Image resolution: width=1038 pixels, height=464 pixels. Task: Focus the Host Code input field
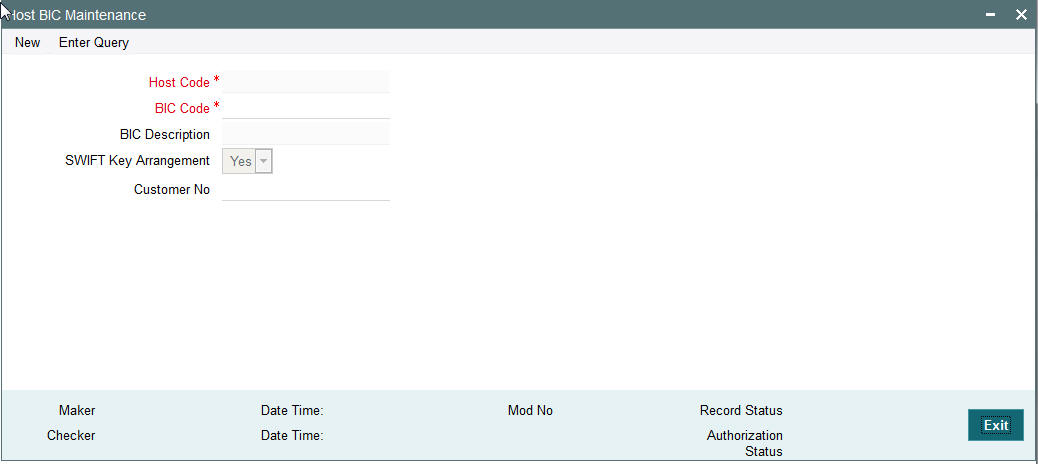point(306,82)
